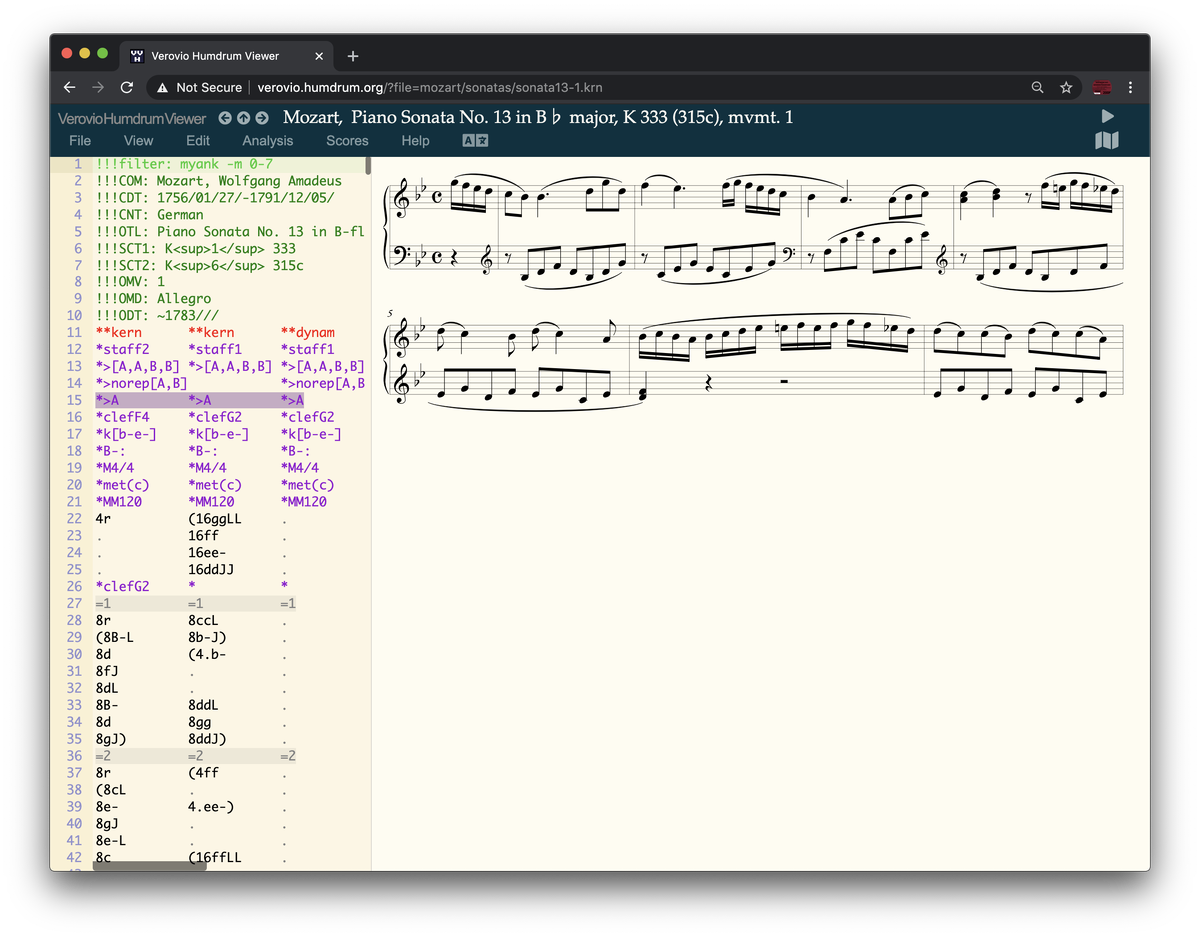Click the language translate icon
Viewport: 1200px width, 937px height.
click(474, 141)
